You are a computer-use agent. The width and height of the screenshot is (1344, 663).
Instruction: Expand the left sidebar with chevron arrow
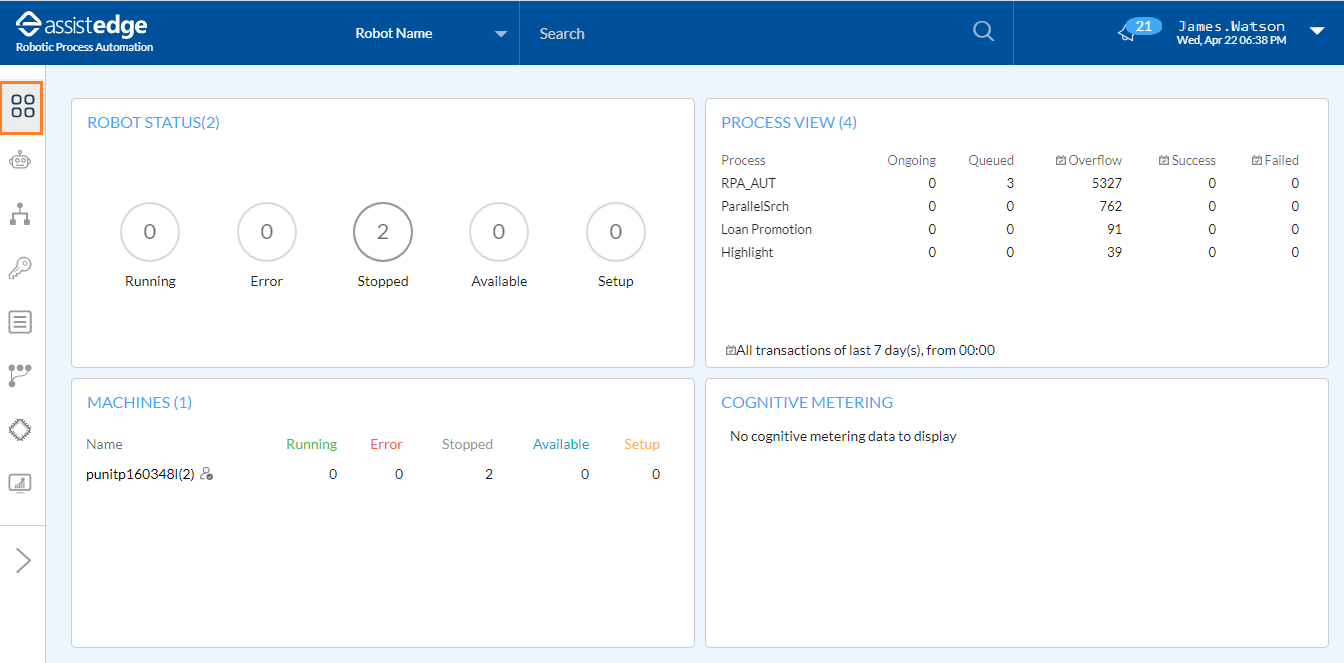coord(23,560)
